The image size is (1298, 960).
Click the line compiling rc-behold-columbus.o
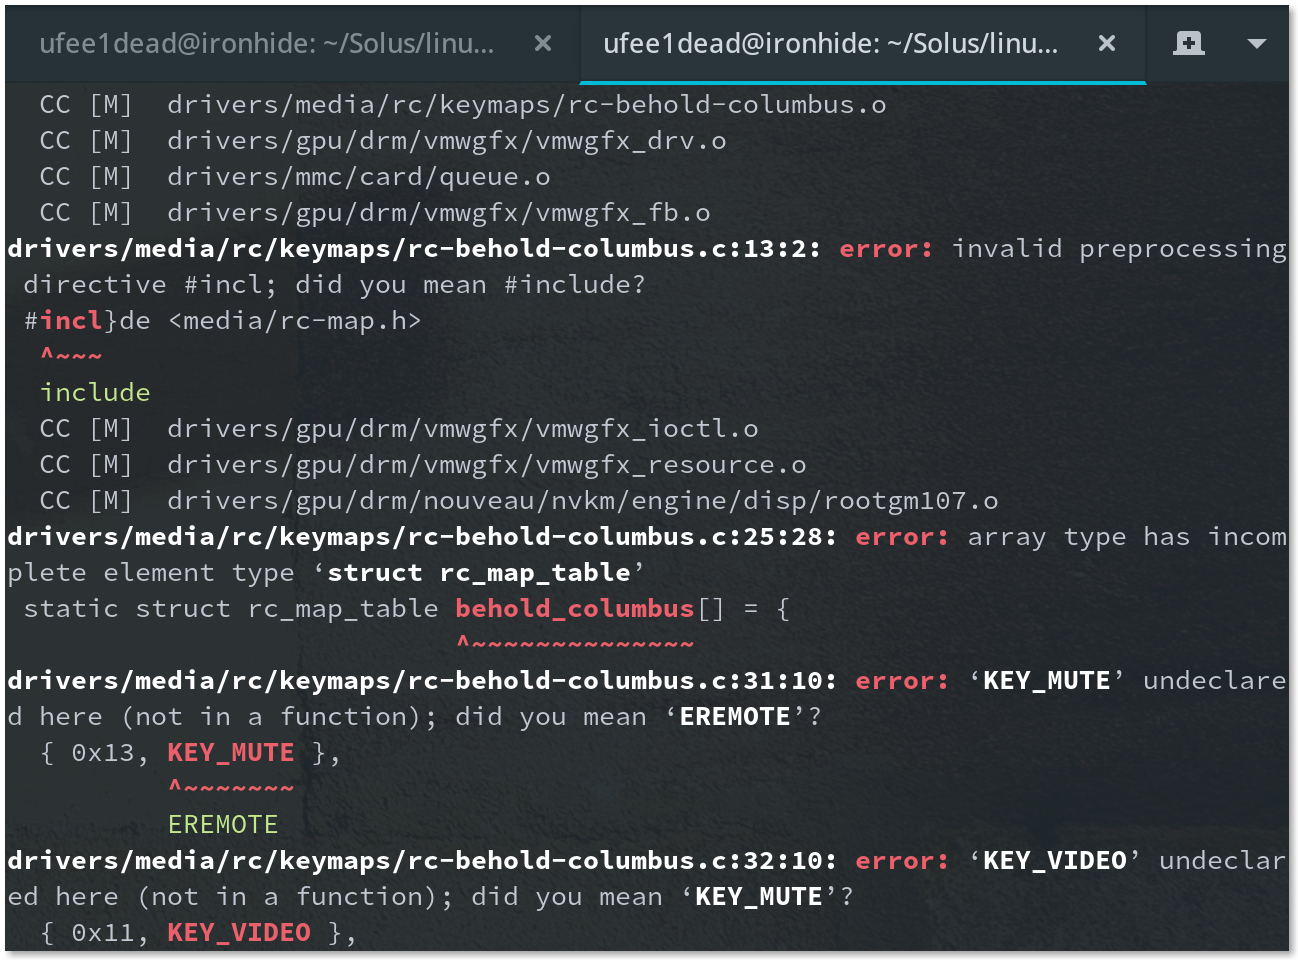[463, 105]
